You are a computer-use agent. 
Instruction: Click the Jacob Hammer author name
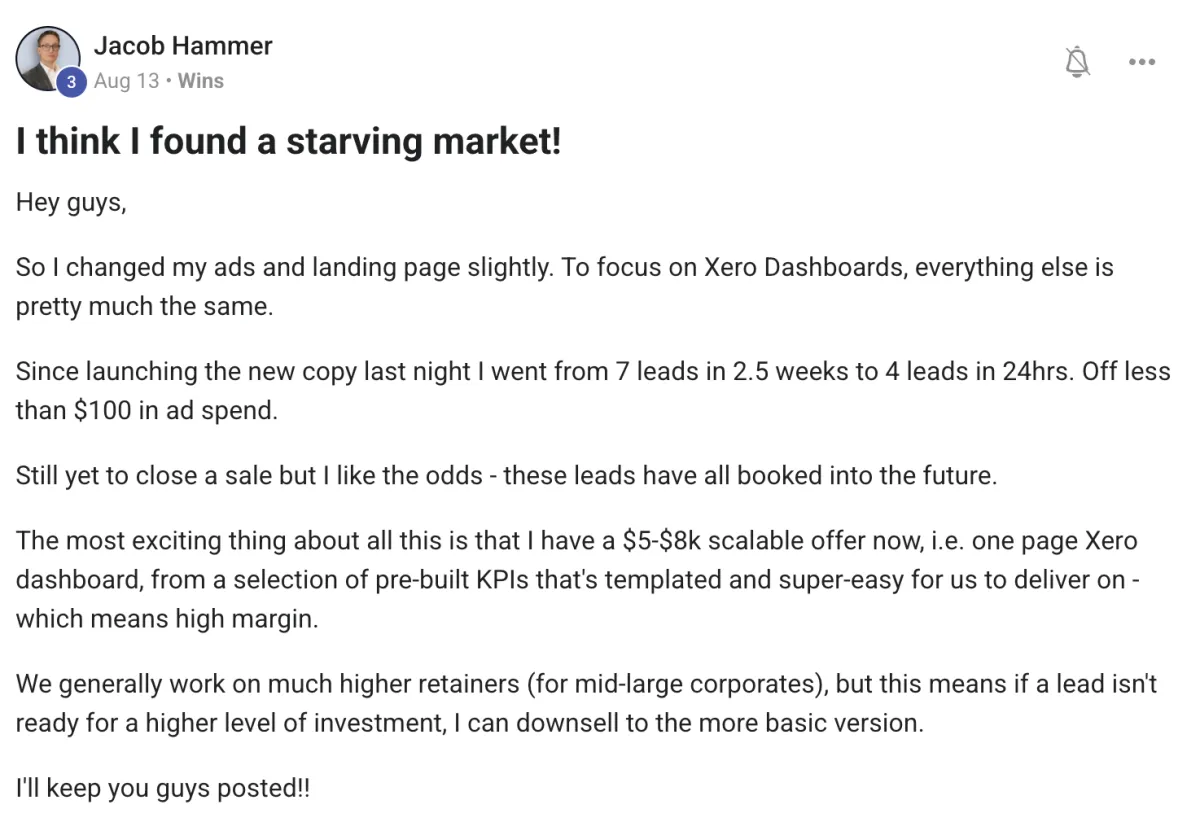click(183, 46)
